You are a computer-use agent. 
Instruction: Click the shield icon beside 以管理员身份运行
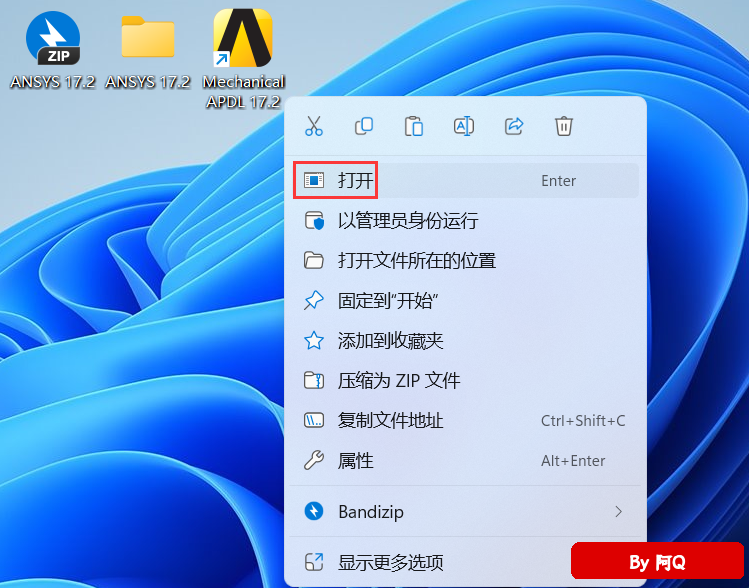(x=314, y=221)
